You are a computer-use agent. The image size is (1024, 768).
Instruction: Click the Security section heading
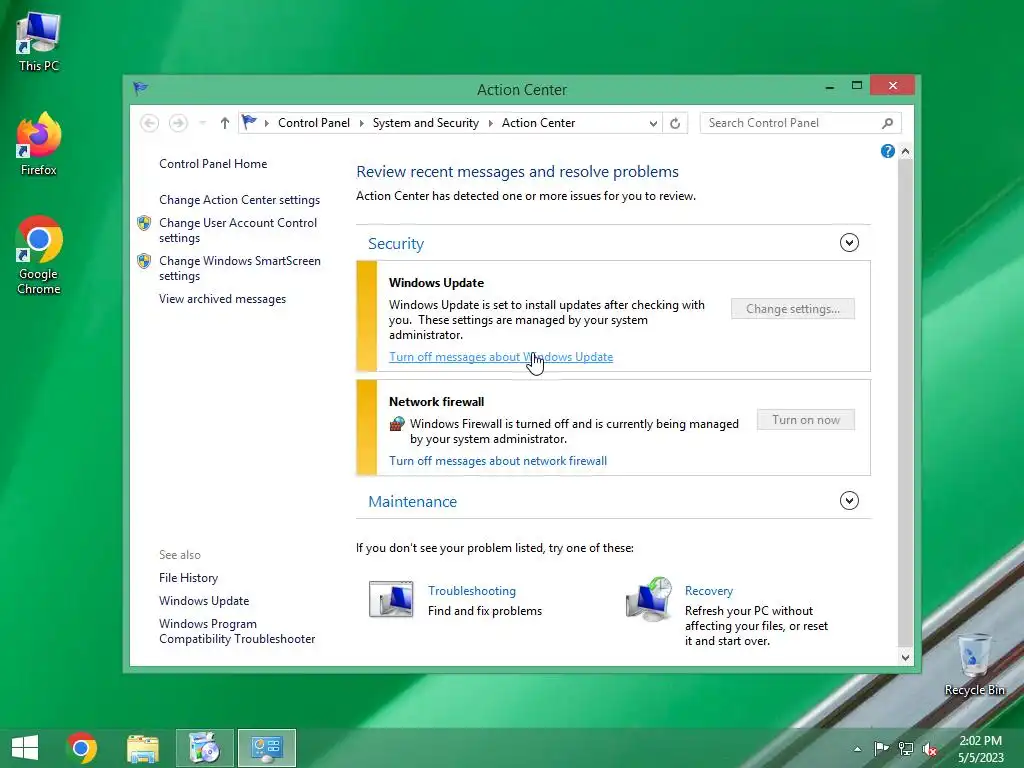(396, 244)
